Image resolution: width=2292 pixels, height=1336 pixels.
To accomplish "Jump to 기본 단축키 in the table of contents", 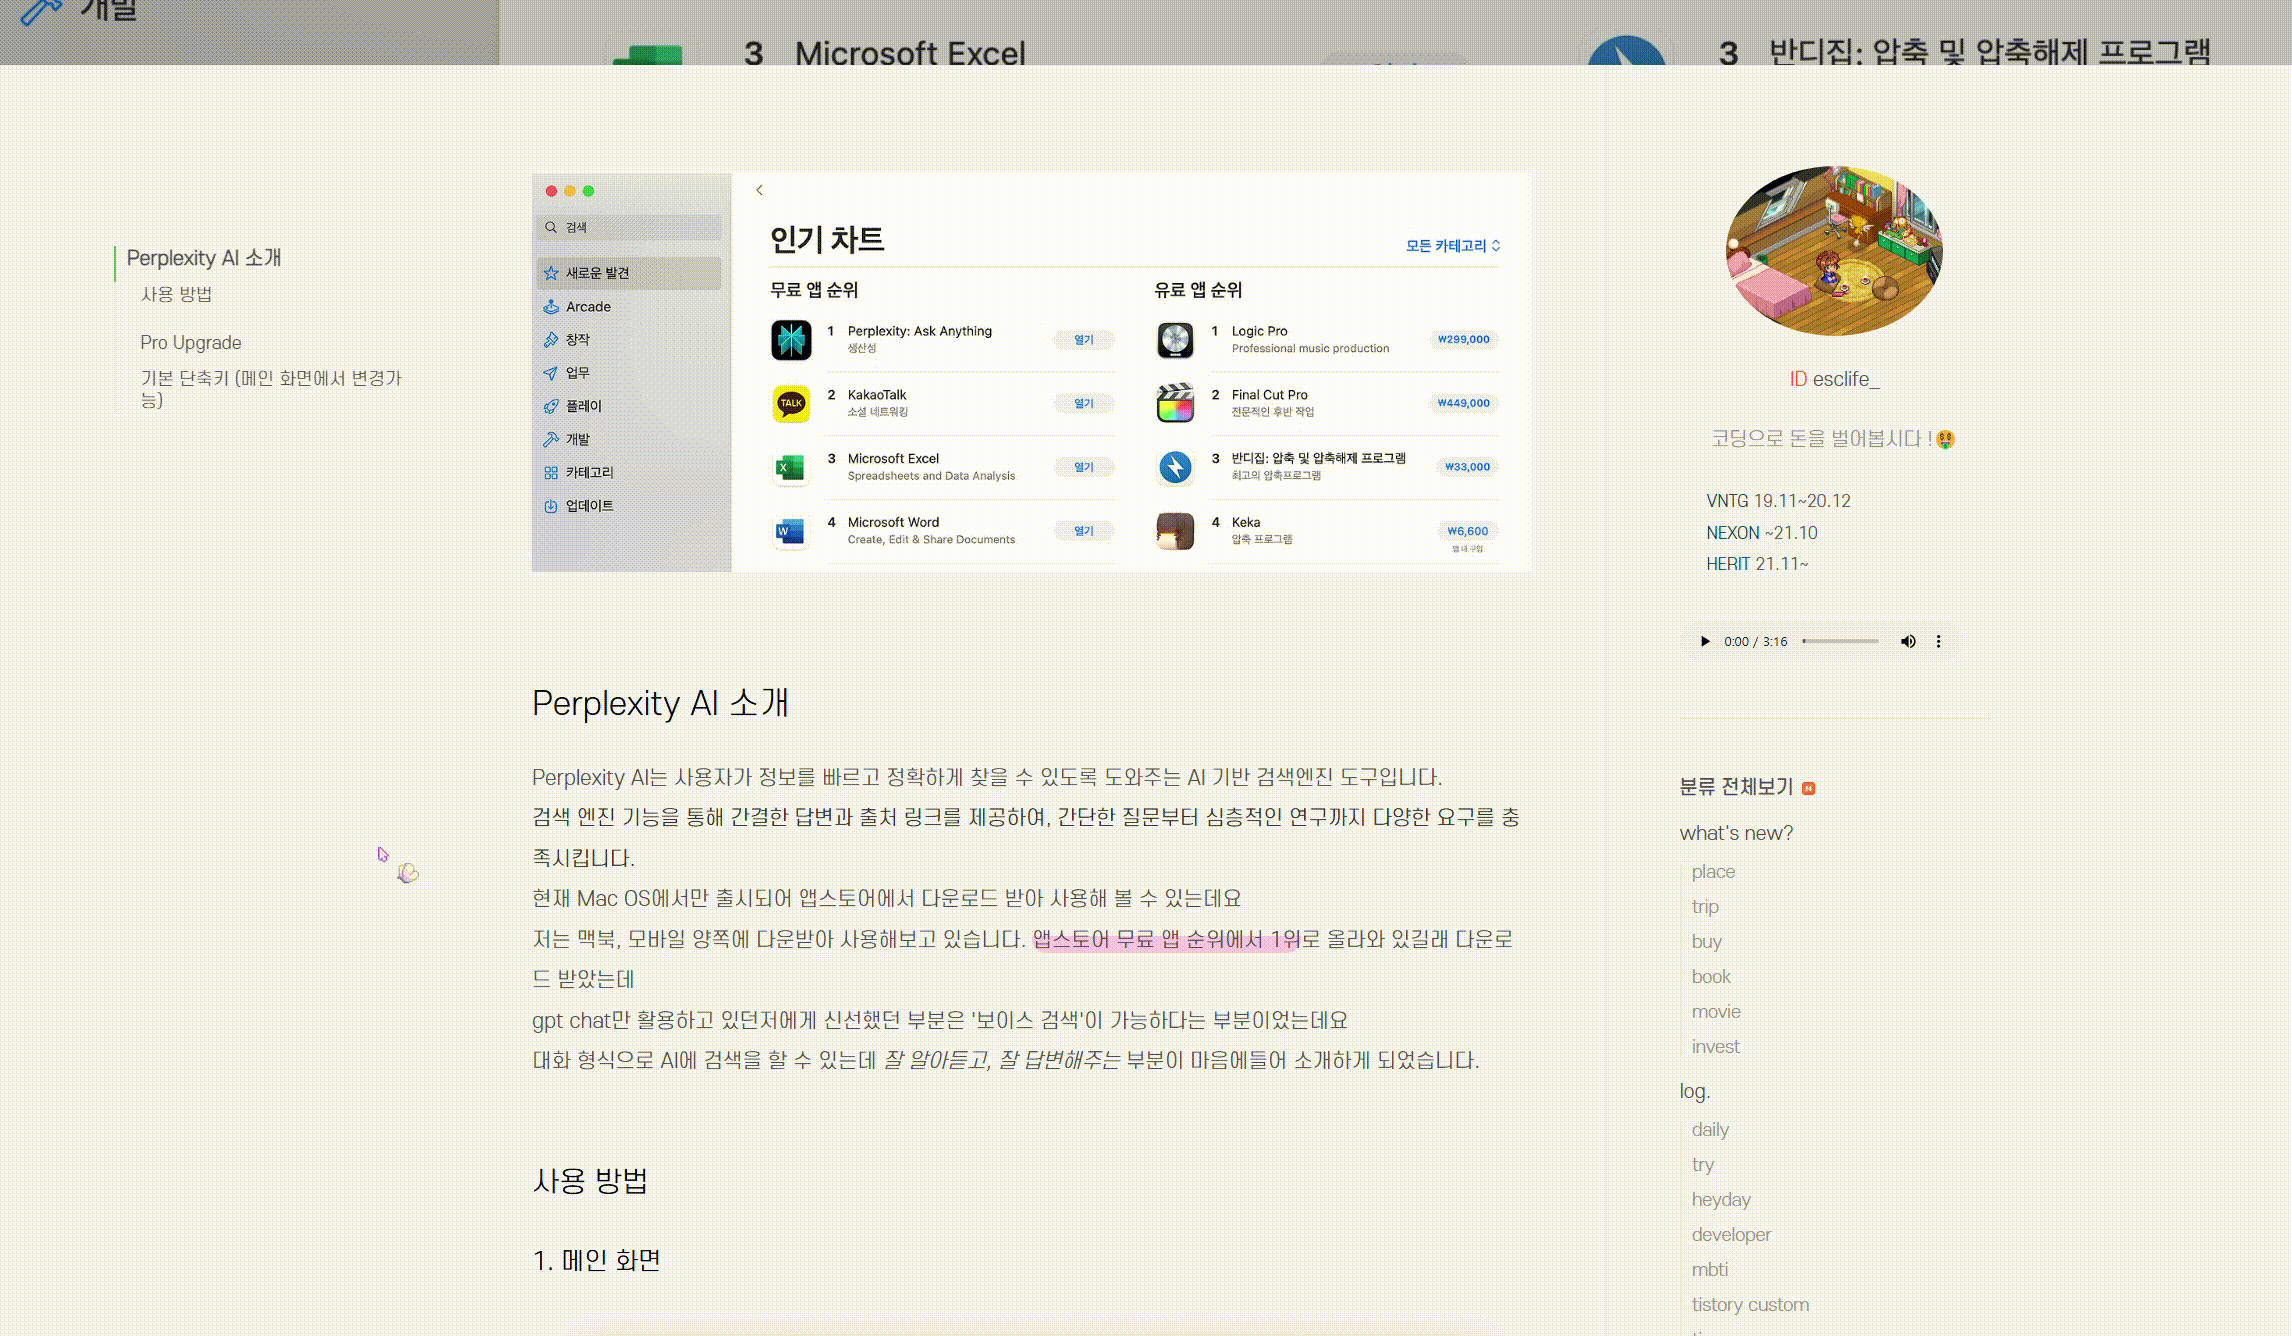I will 271,389.
